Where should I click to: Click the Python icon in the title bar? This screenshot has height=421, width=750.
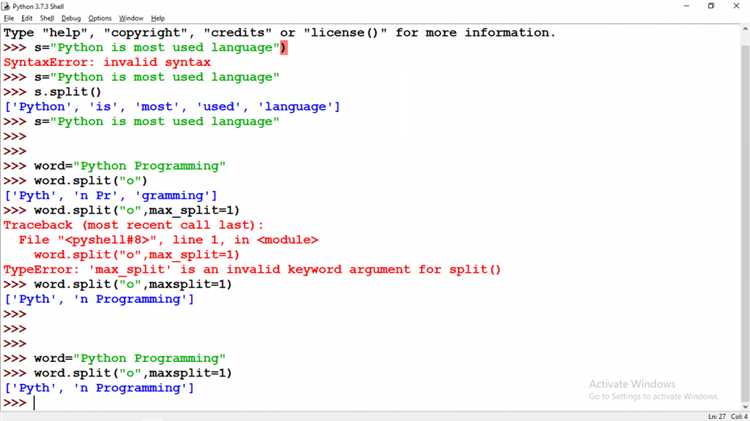pyautogui.click(x=6, y=6)
